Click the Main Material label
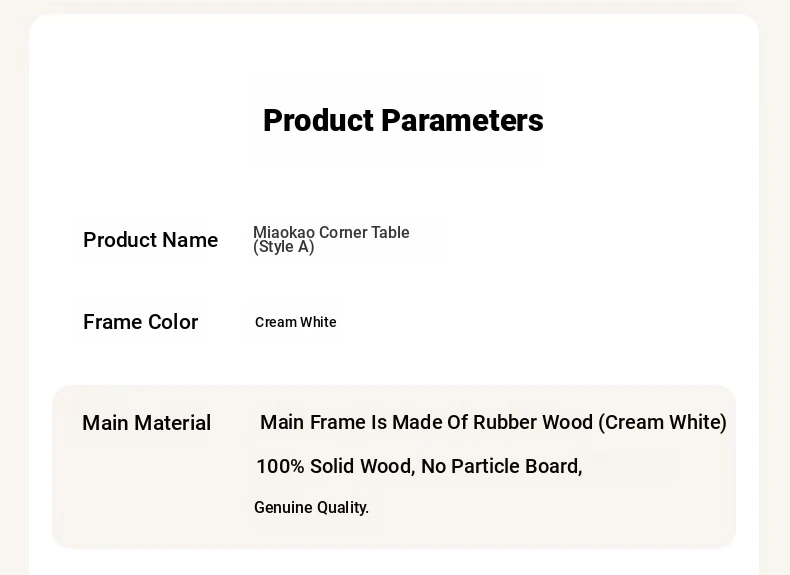The image size is (790, 575). click(146, 423)
